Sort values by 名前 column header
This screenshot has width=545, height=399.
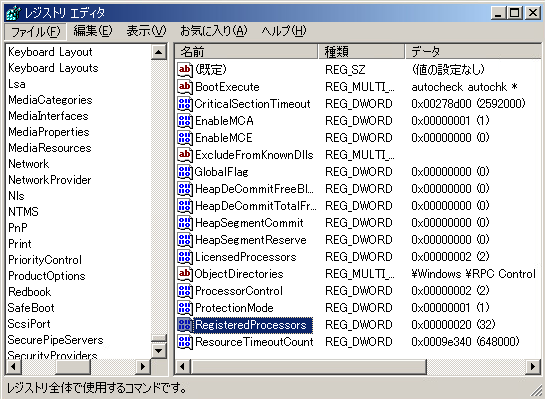coord(246,52)
